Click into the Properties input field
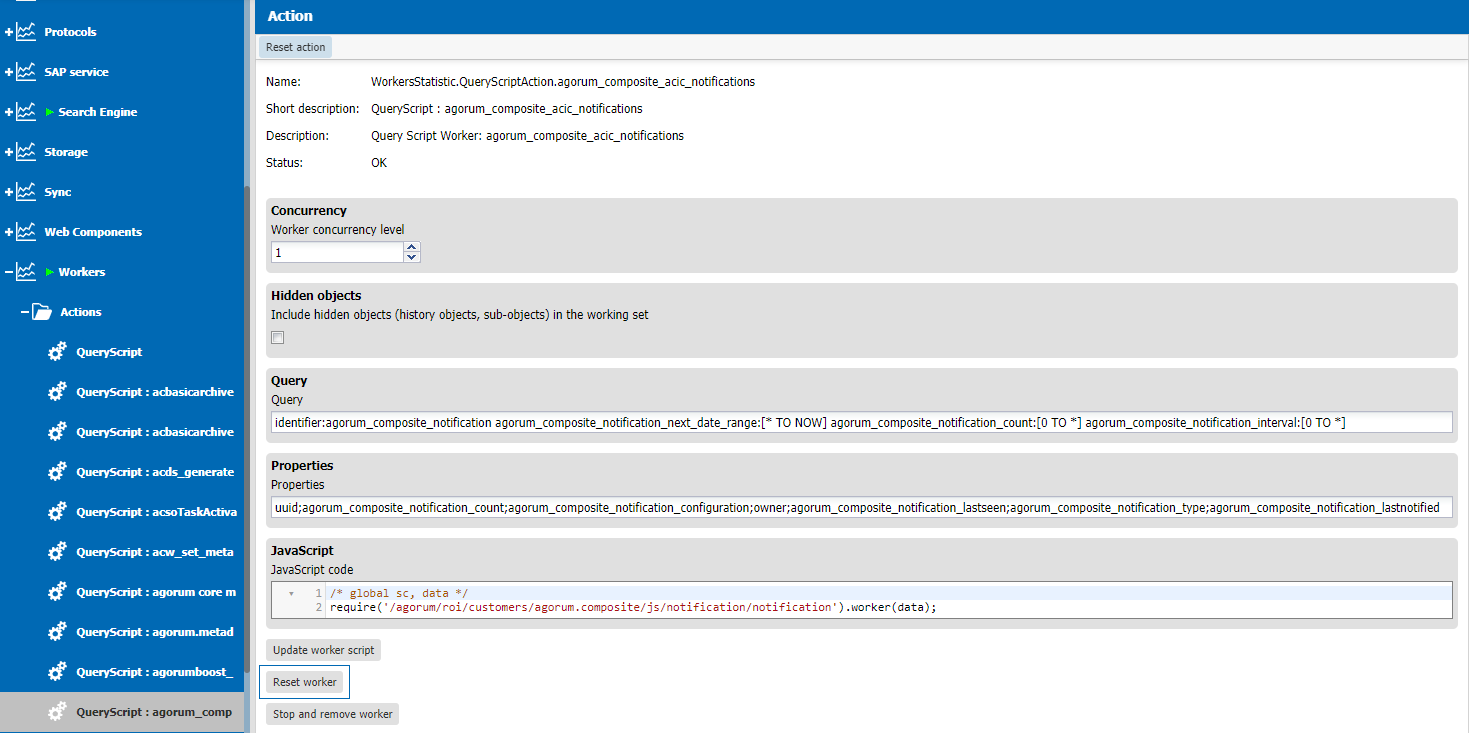 (x=861, y=508)
